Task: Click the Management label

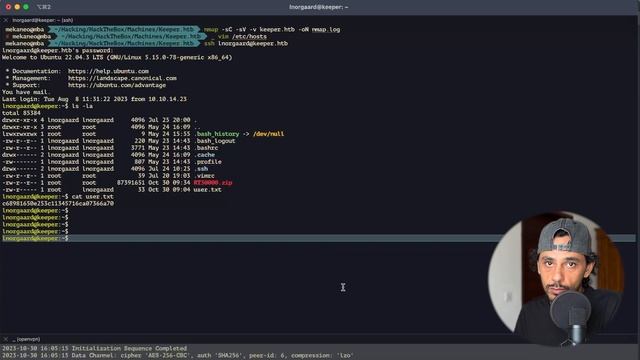Action: coord(31,78)
